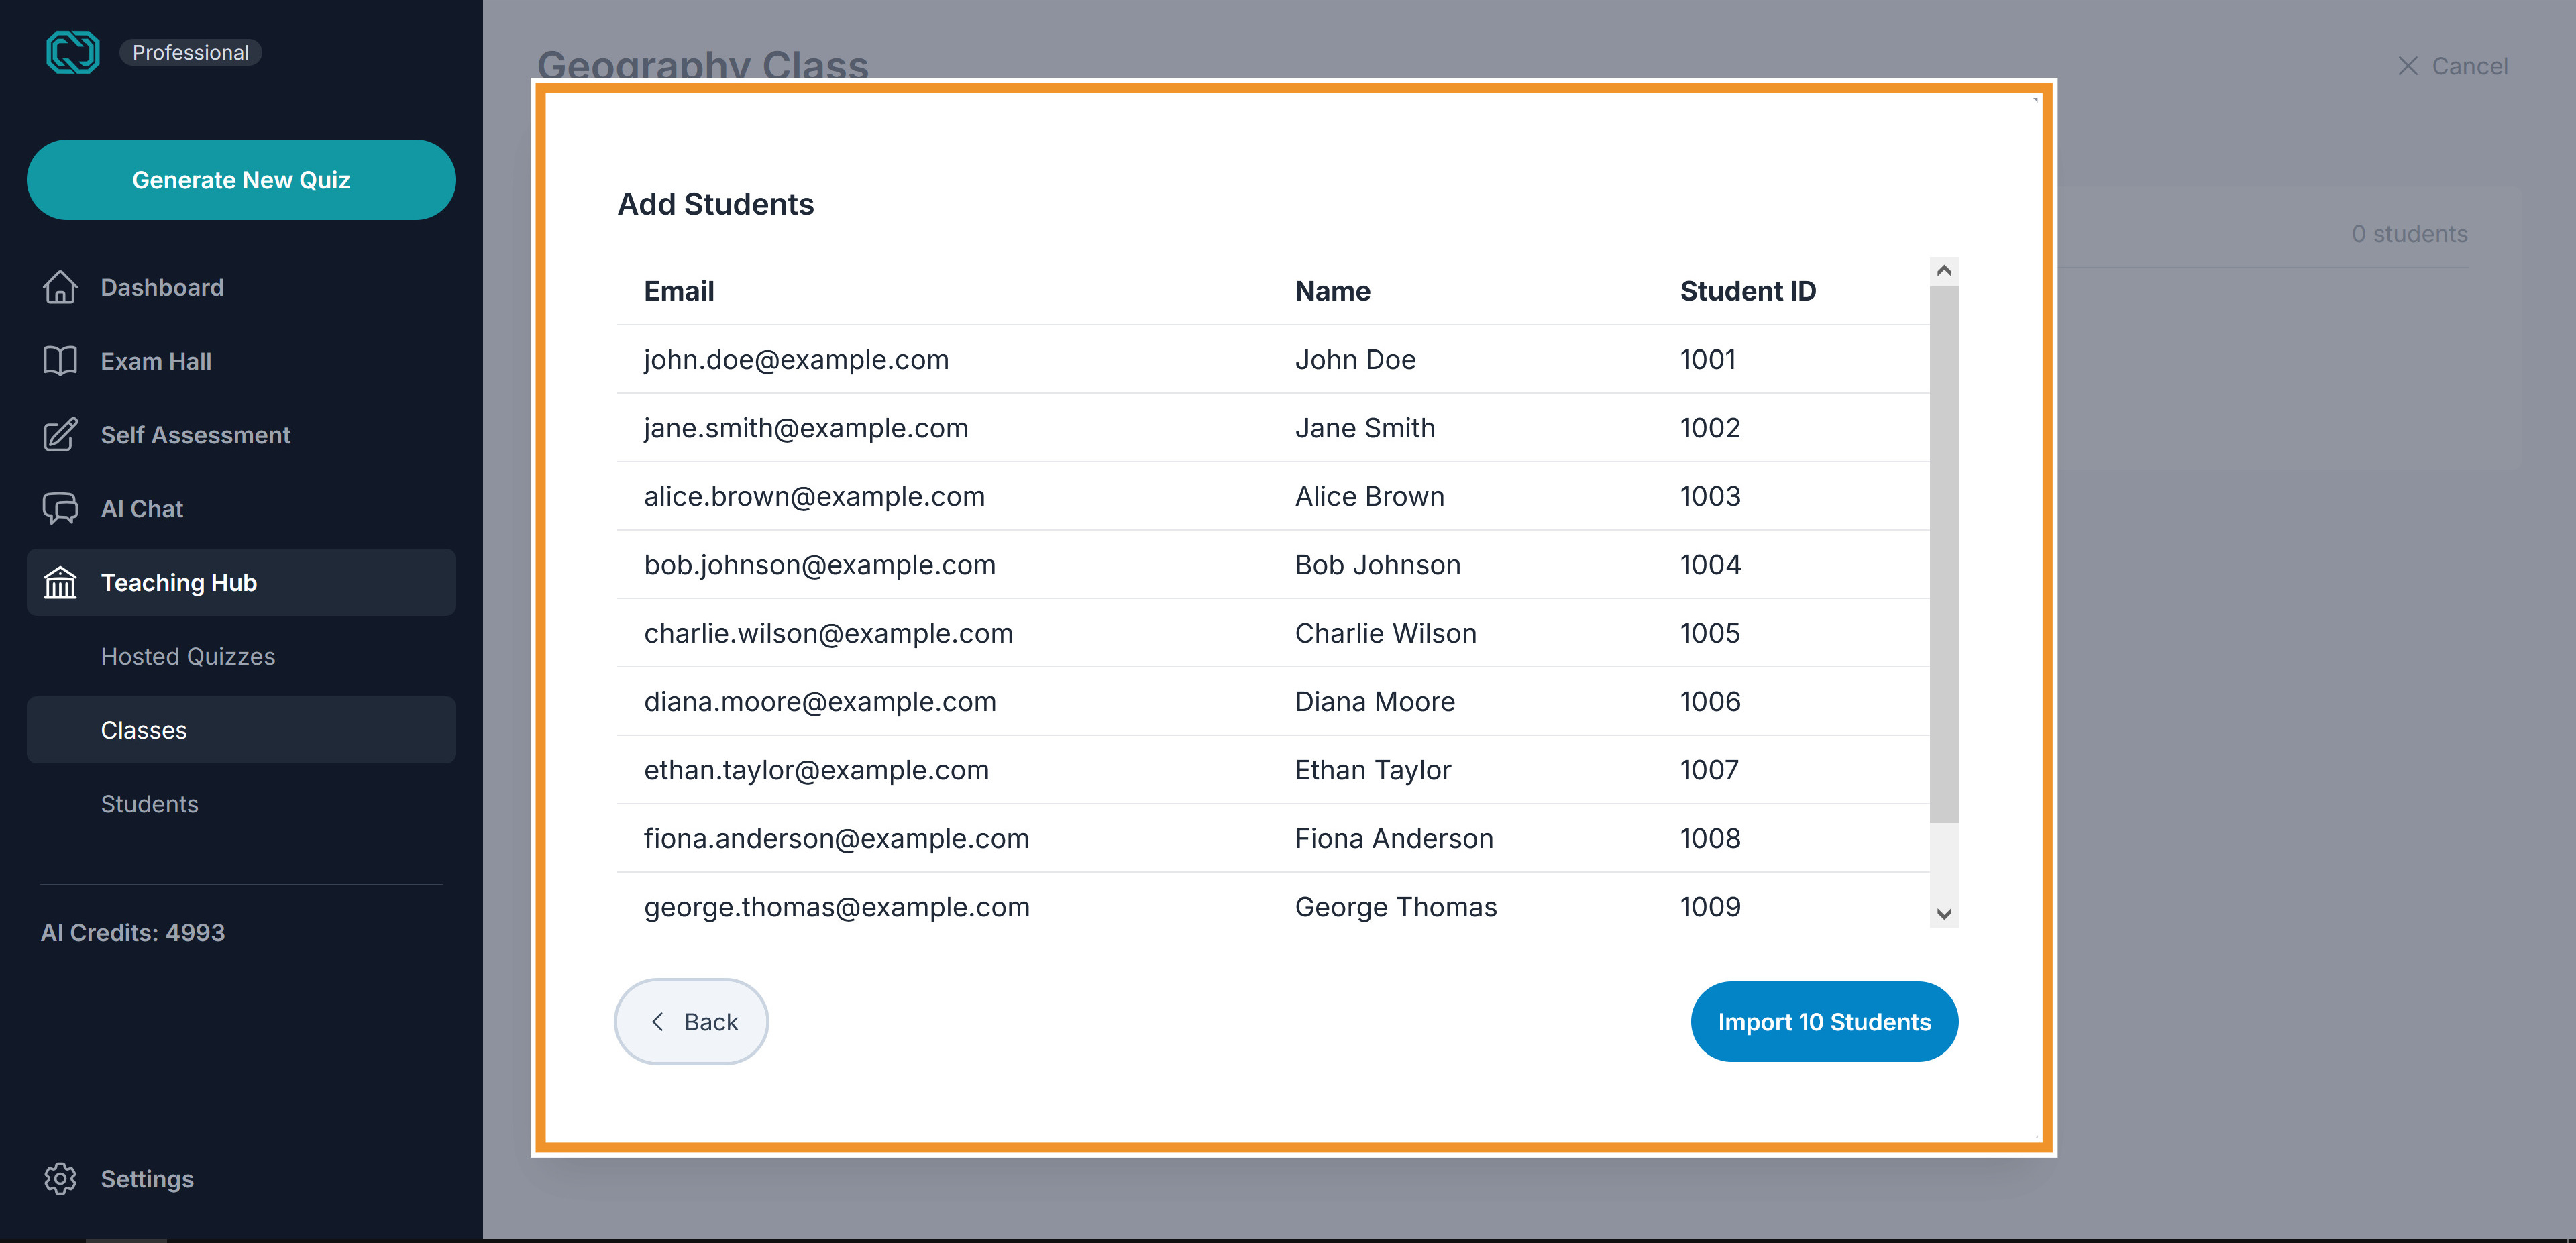This screenshot has height=1243, width=2576.
Task: Click the name Ethan Taylor
Action: [1372, 770]
